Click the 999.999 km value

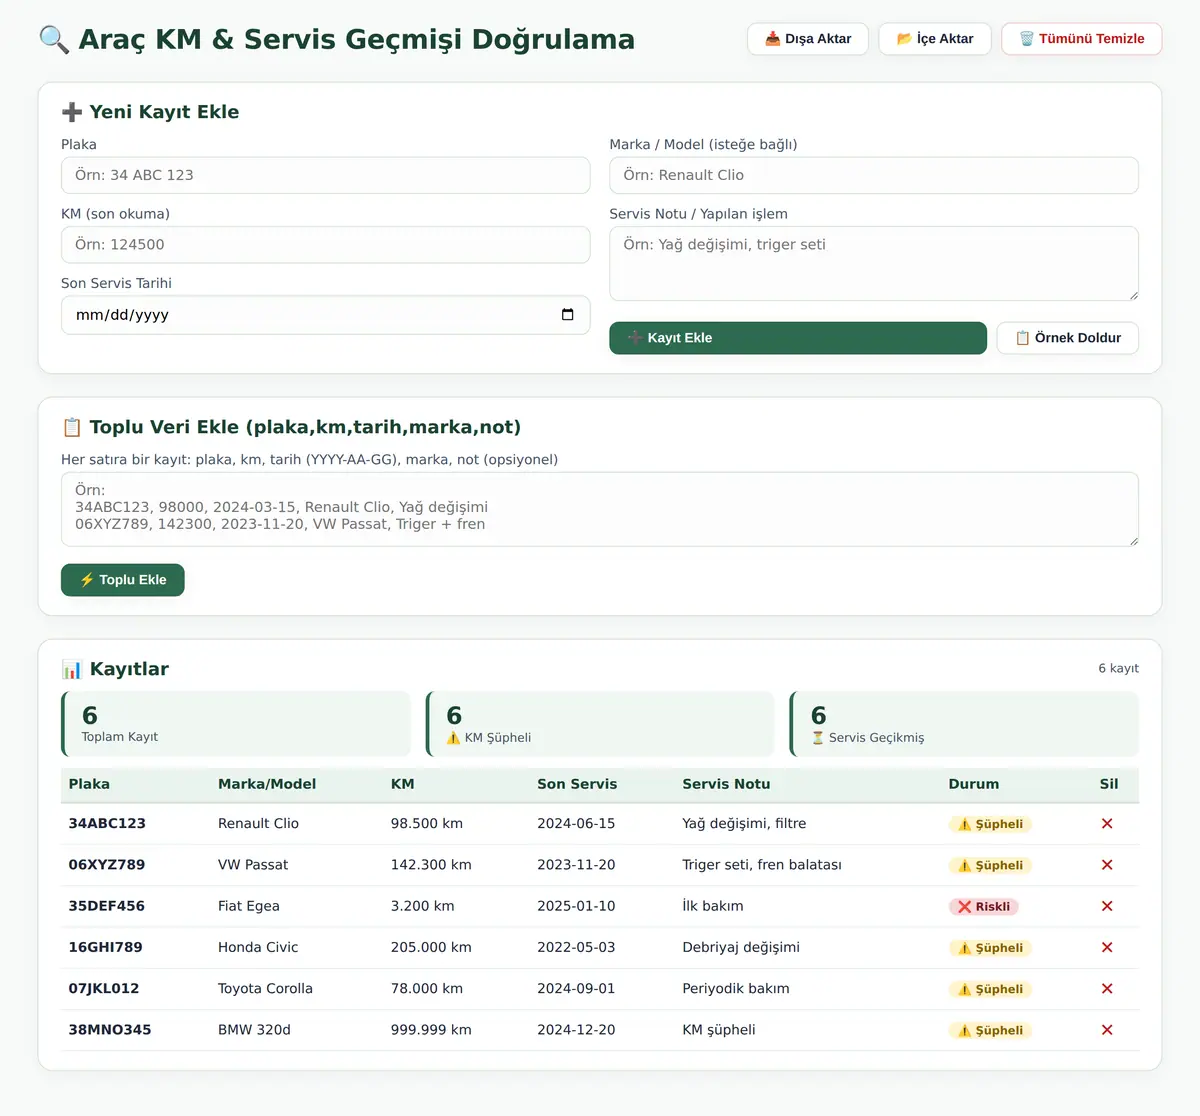(x=431, y=1030)
